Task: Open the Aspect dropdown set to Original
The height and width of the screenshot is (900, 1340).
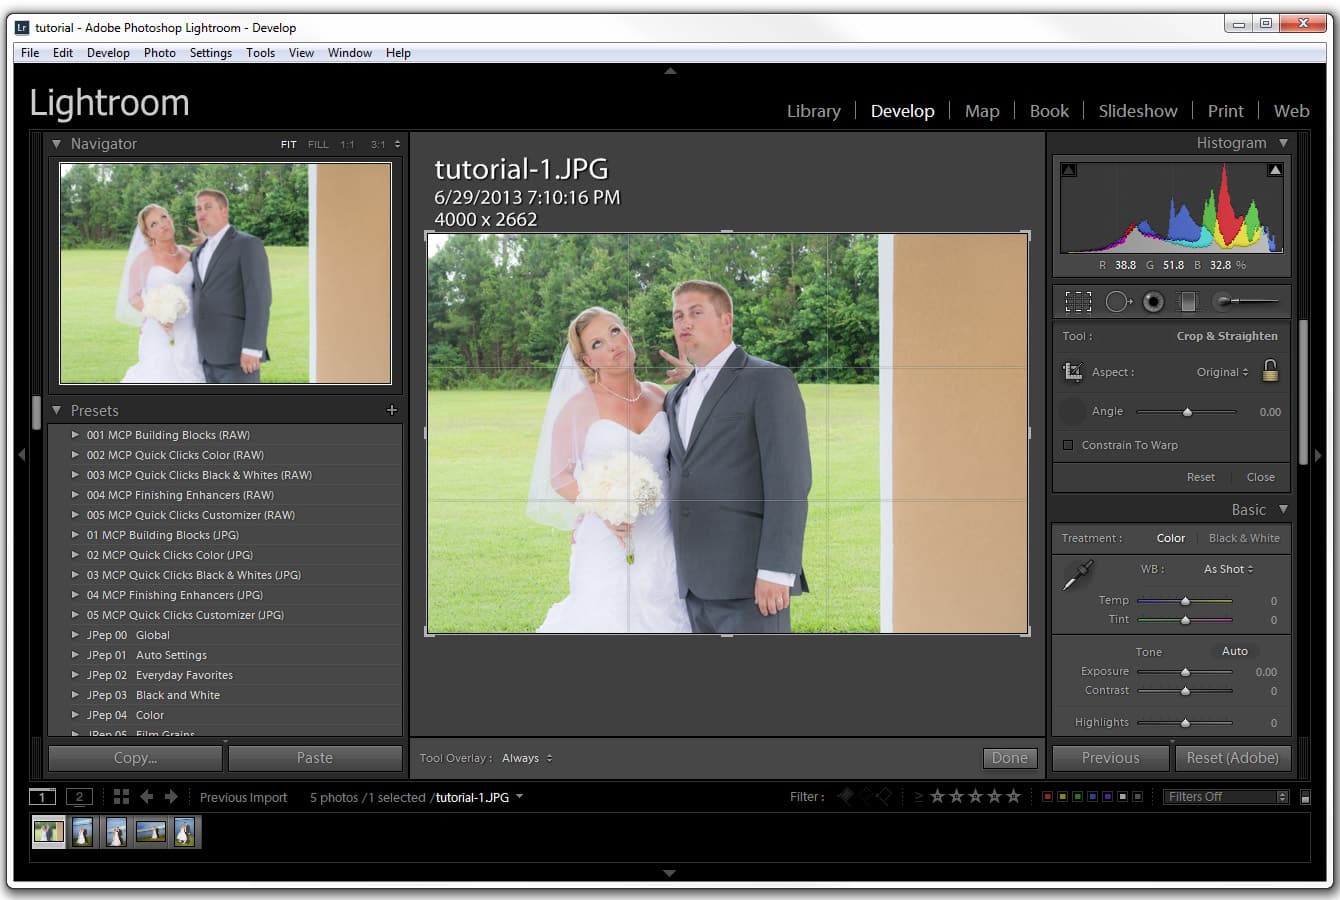Action: [x=1224, y=371]
